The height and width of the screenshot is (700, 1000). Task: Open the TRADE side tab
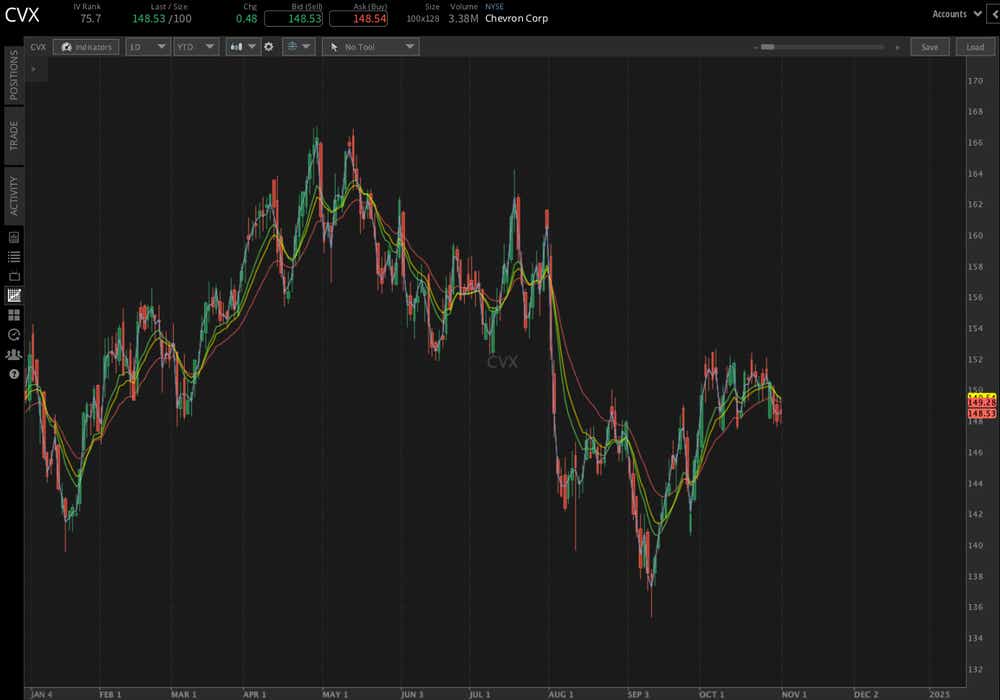pos(14,136)
